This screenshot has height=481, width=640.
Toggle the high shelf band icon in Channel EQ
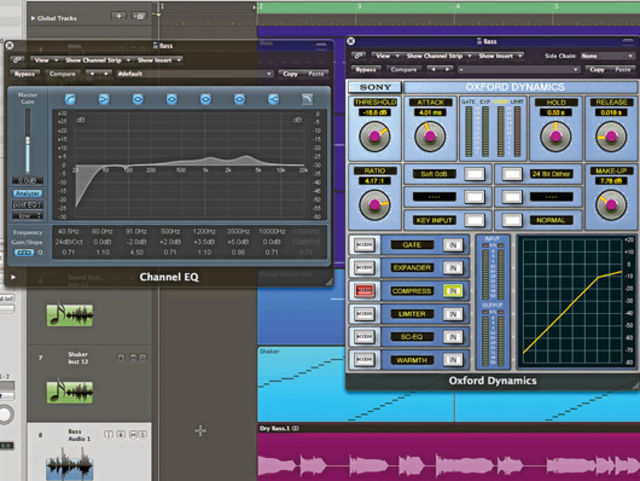pyautogui.click(x=273, y=99)
